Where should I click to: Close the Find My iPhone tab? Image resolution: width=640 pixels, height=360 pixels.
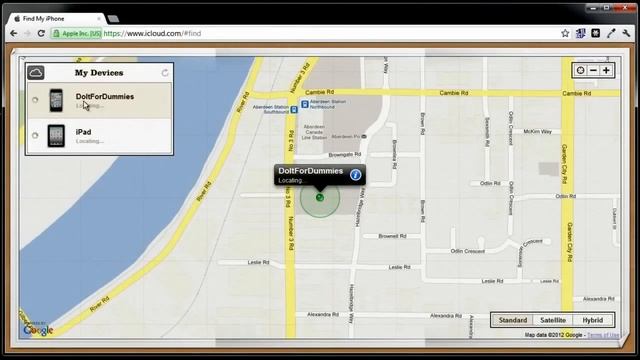point(99,19)
